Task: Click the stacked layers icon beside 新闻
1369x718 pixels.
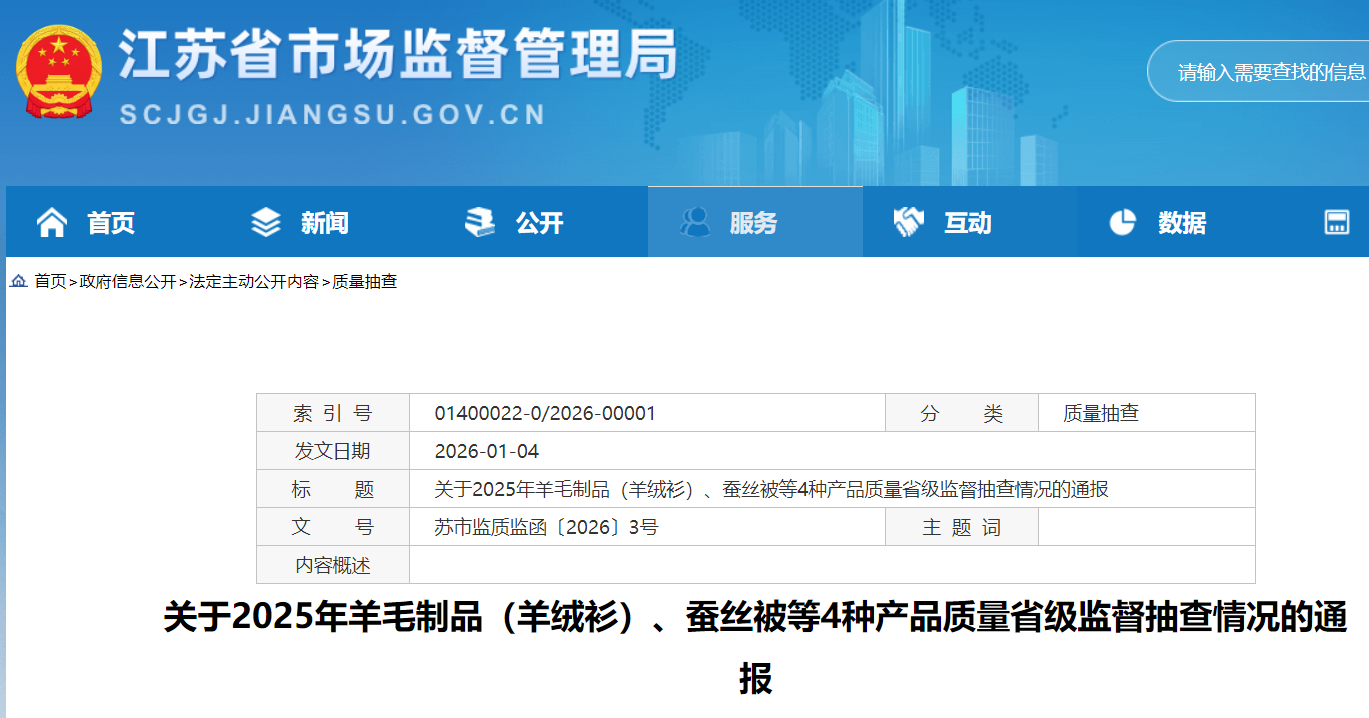Action: click(266, 222)
